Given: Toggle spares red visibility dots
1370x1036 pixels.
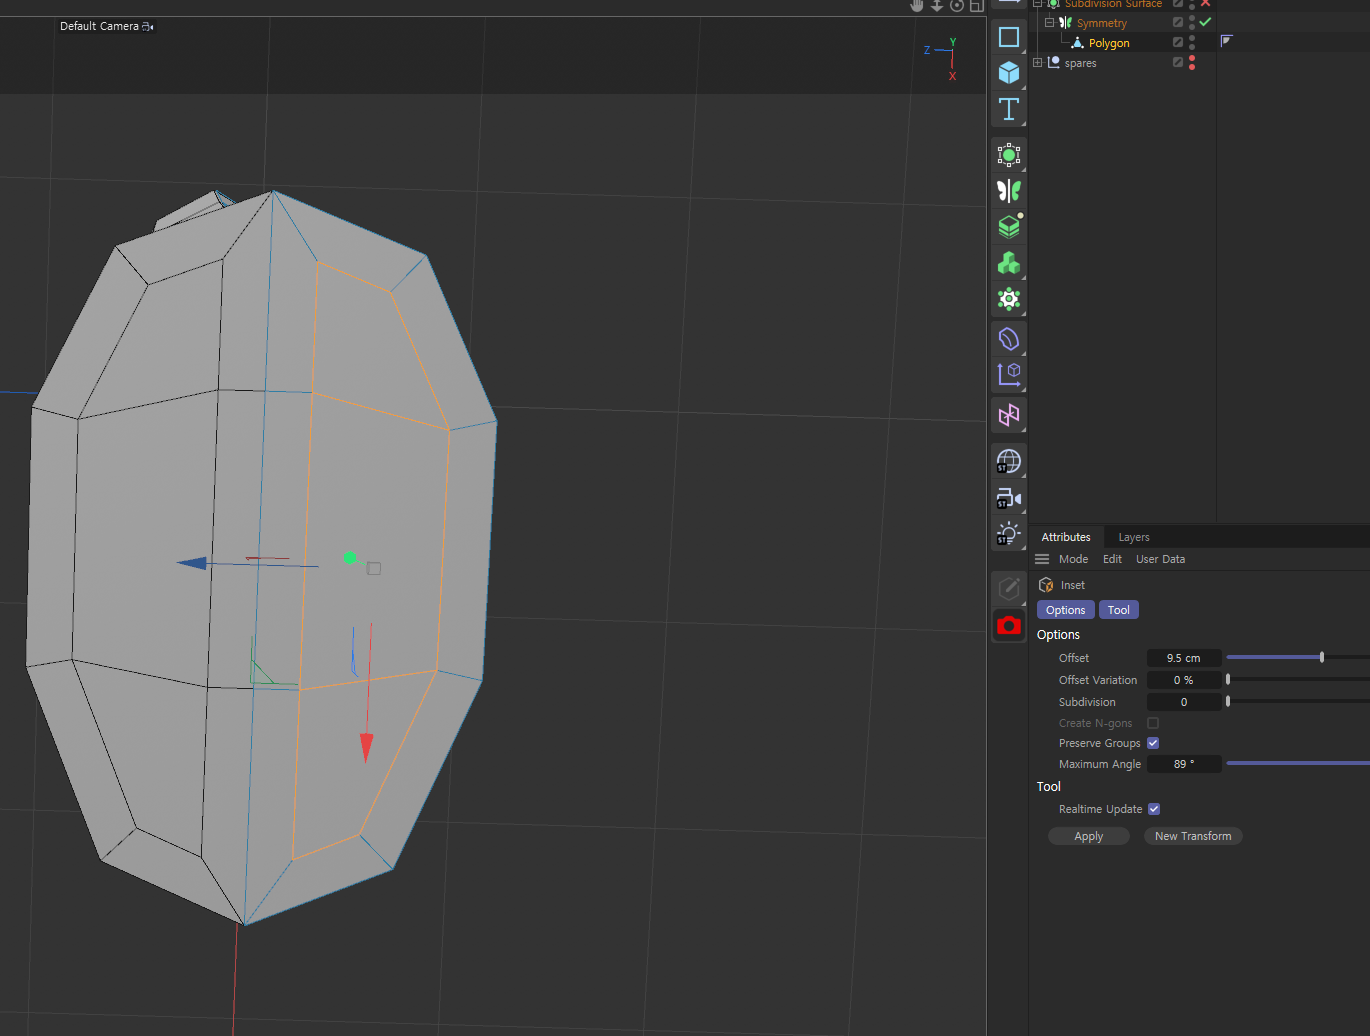Looking at the screenshot, I should tap(1192, 62).
